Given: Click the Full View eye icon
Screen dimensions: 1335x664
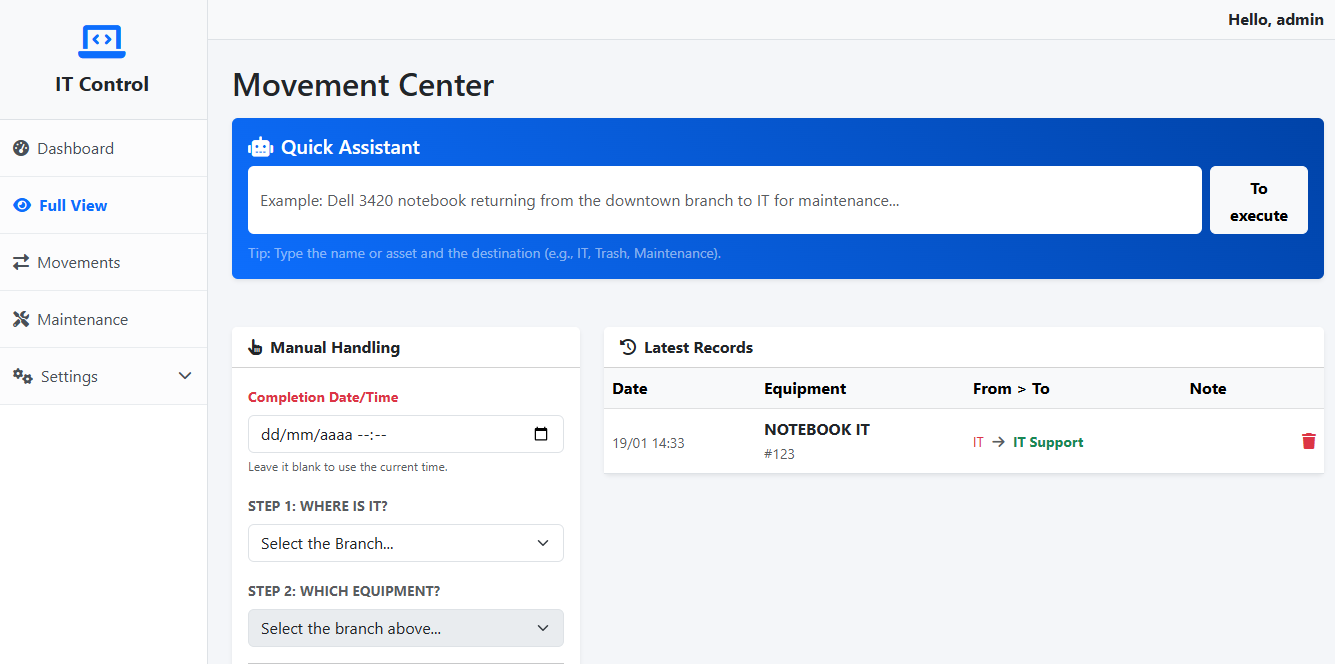Looking at the screenshot, I should coord(22,205).
